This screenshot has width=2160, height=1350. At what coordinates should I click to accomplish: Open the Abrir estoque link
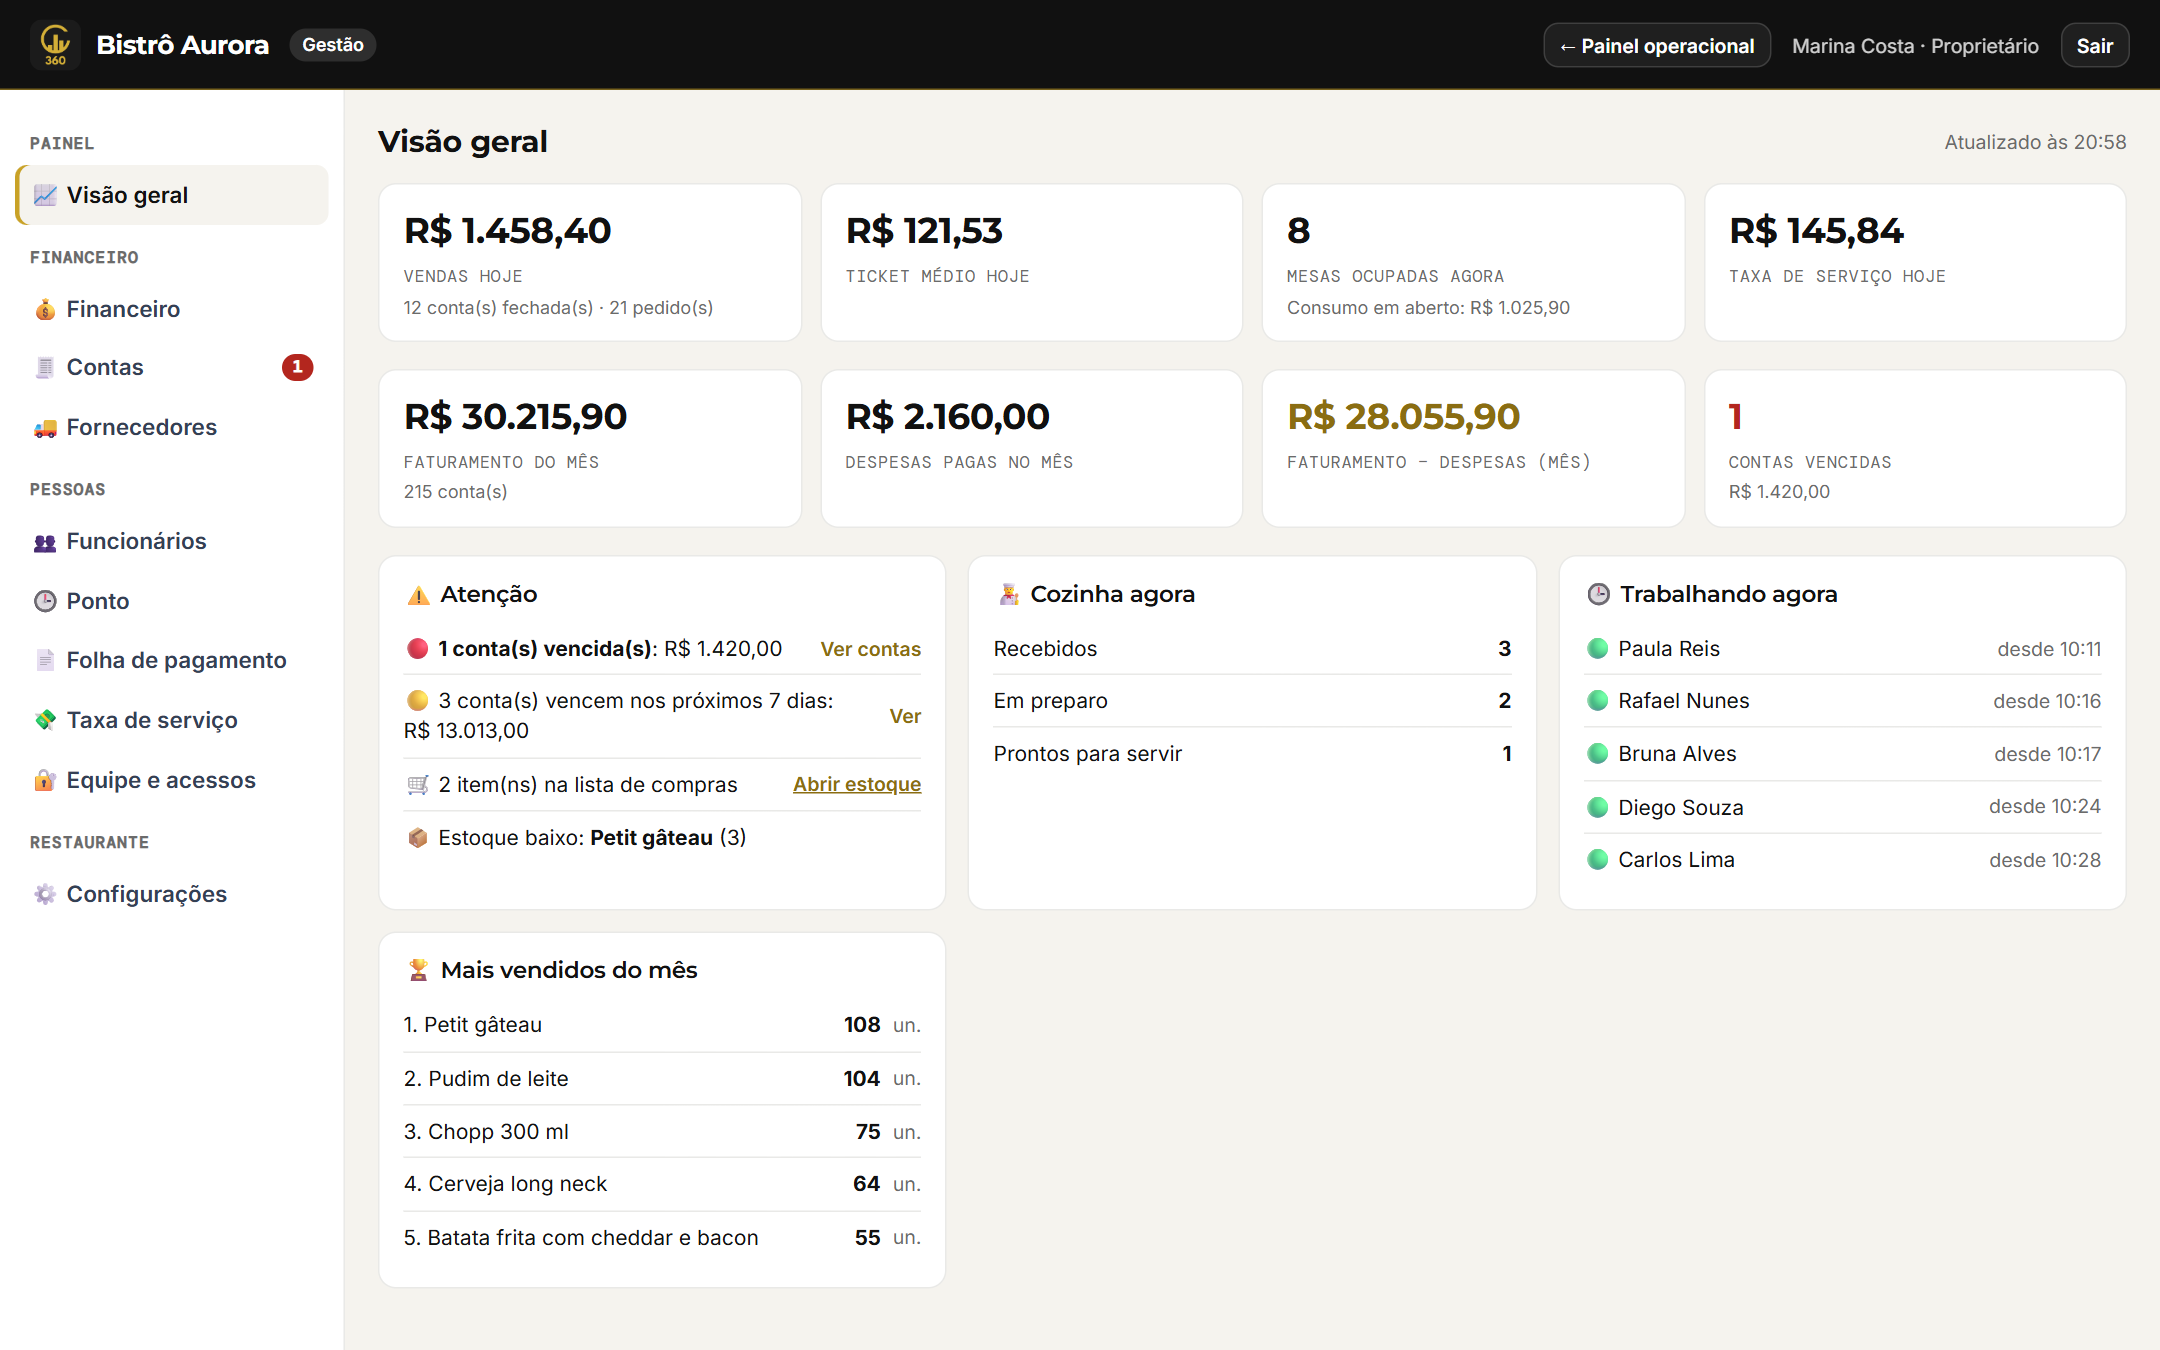tap(857, 784)
